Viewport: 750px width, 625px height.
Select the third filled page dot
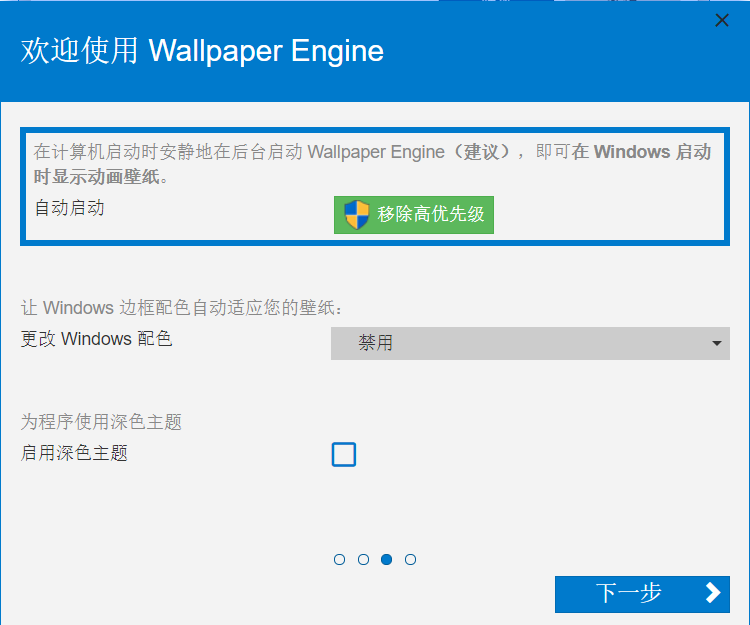coord(386,559)
